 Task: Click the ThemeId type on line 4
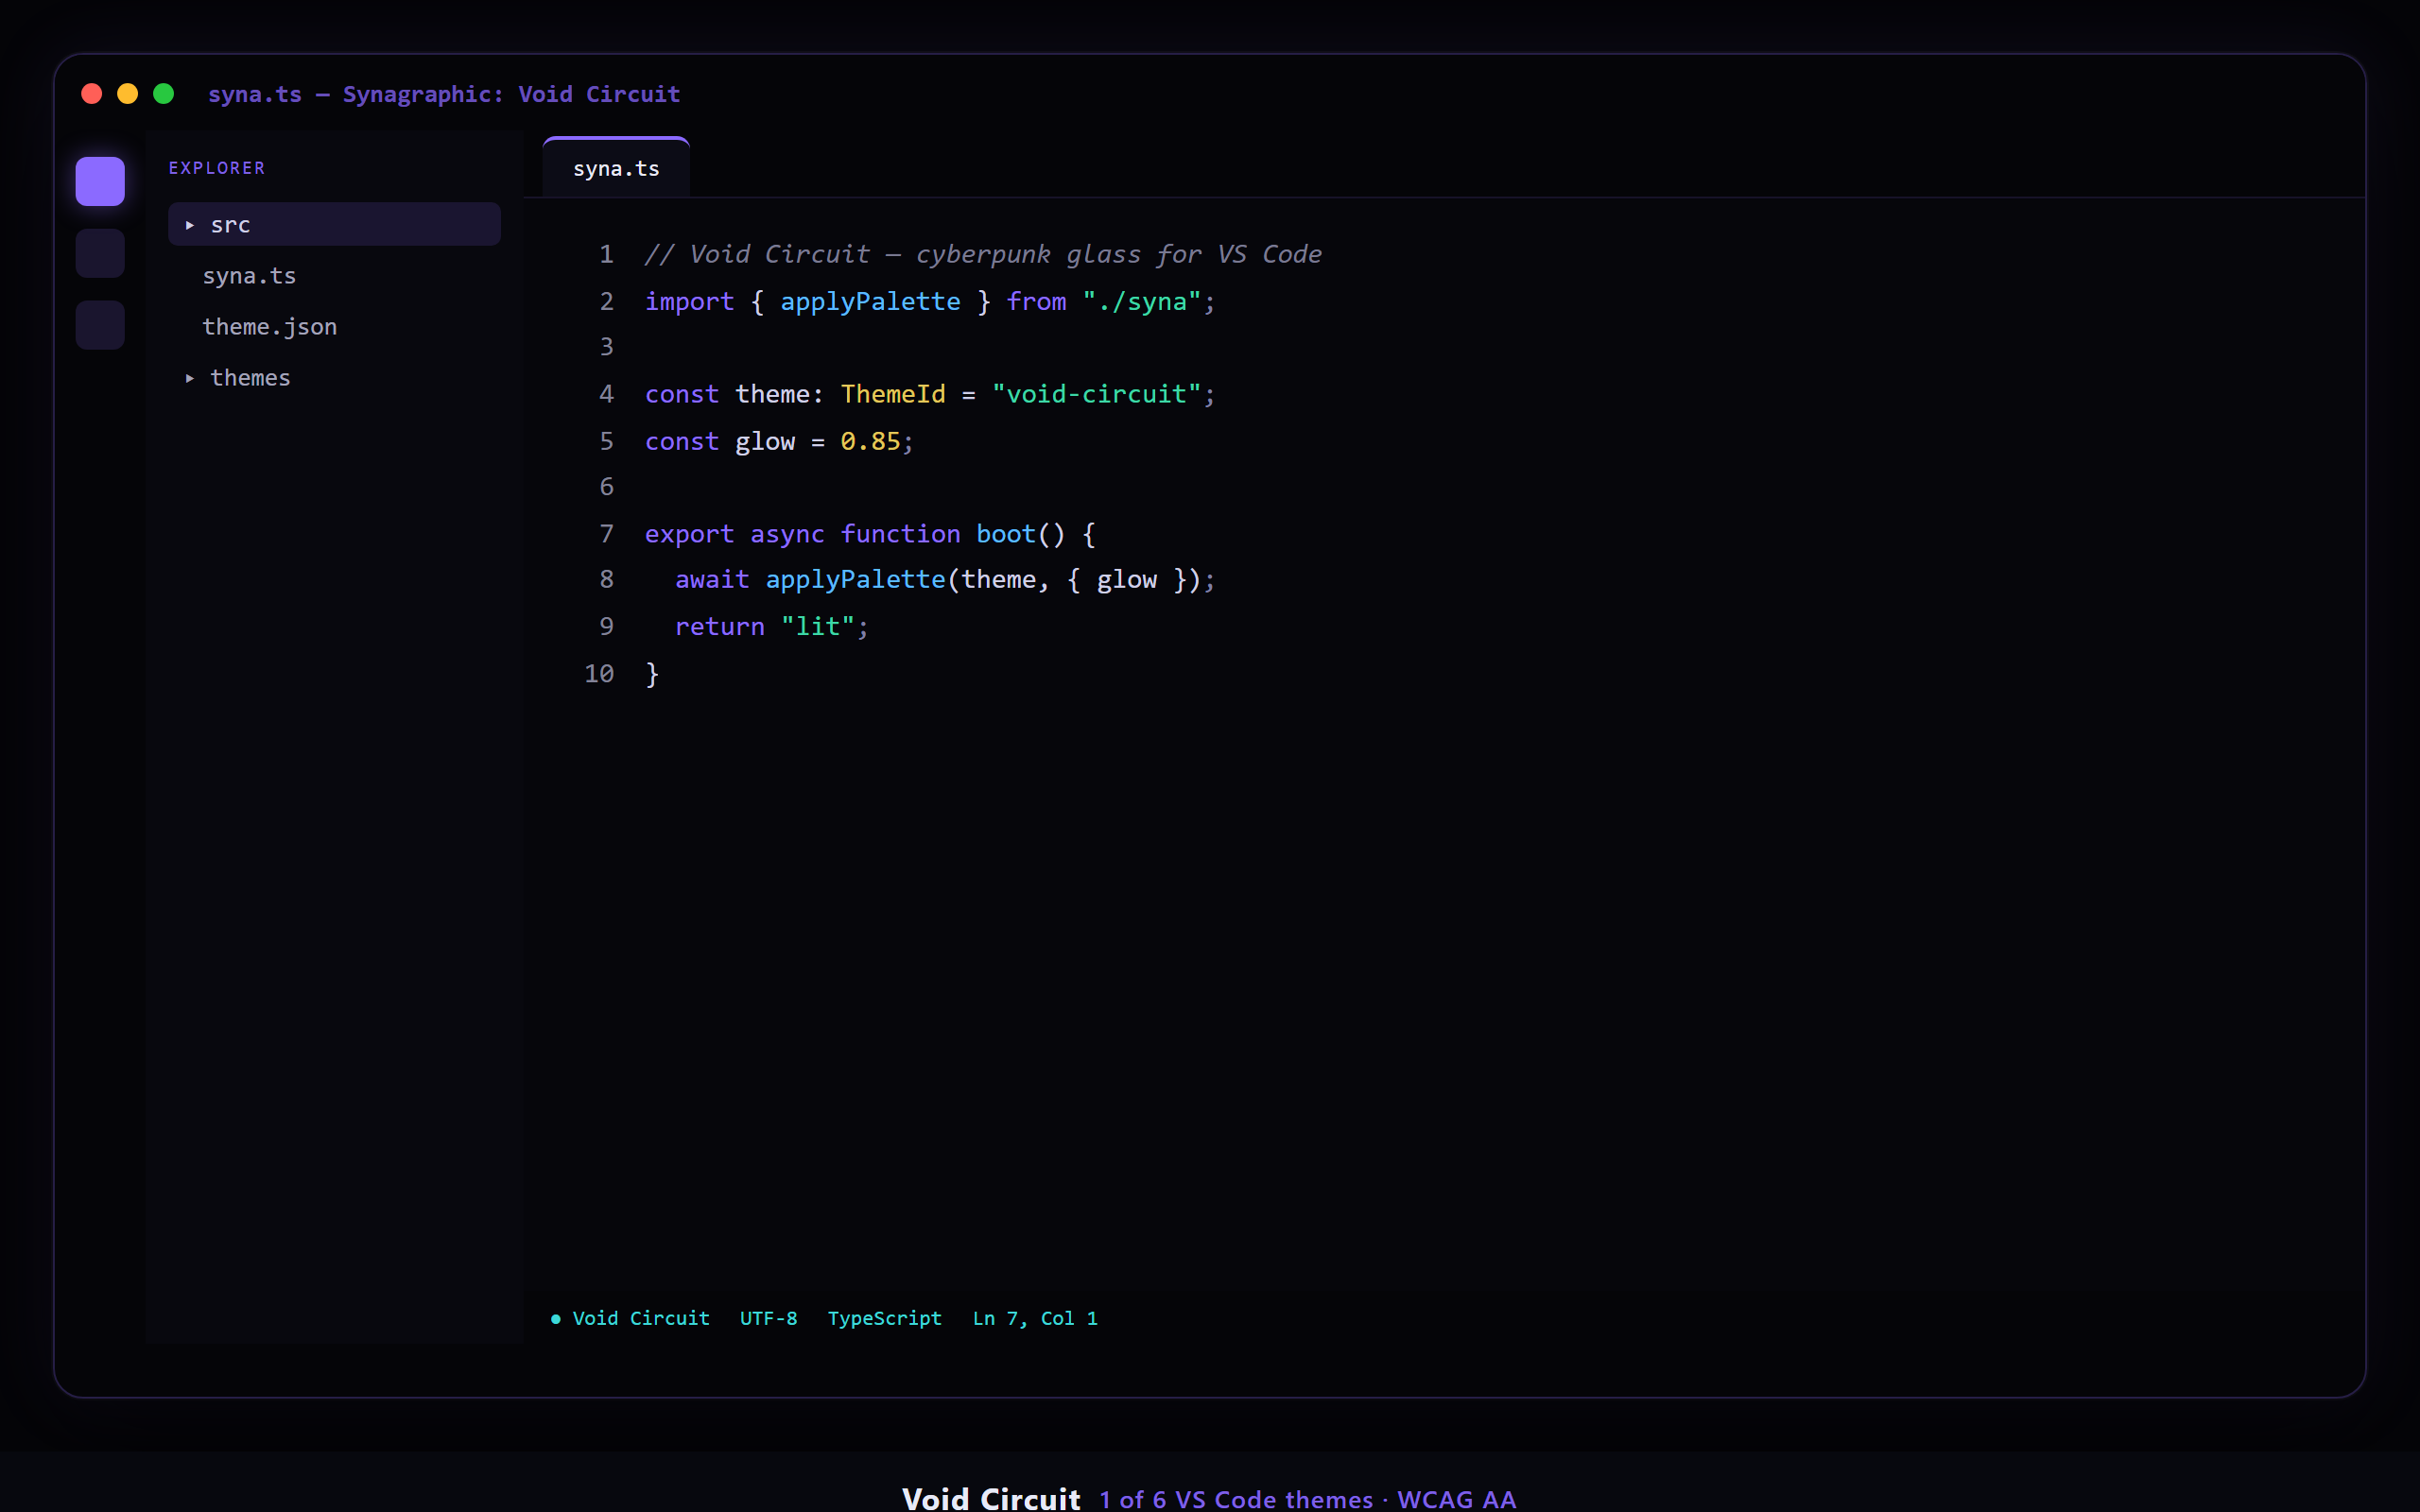point(893,394)
